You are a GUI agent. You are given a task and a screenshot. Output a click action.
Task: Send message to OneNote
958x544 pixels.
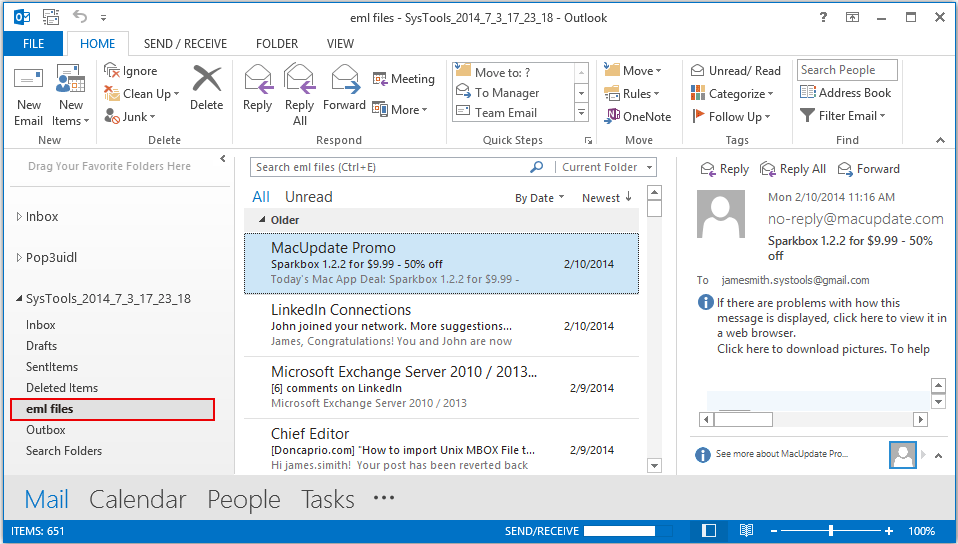[637, 116]
